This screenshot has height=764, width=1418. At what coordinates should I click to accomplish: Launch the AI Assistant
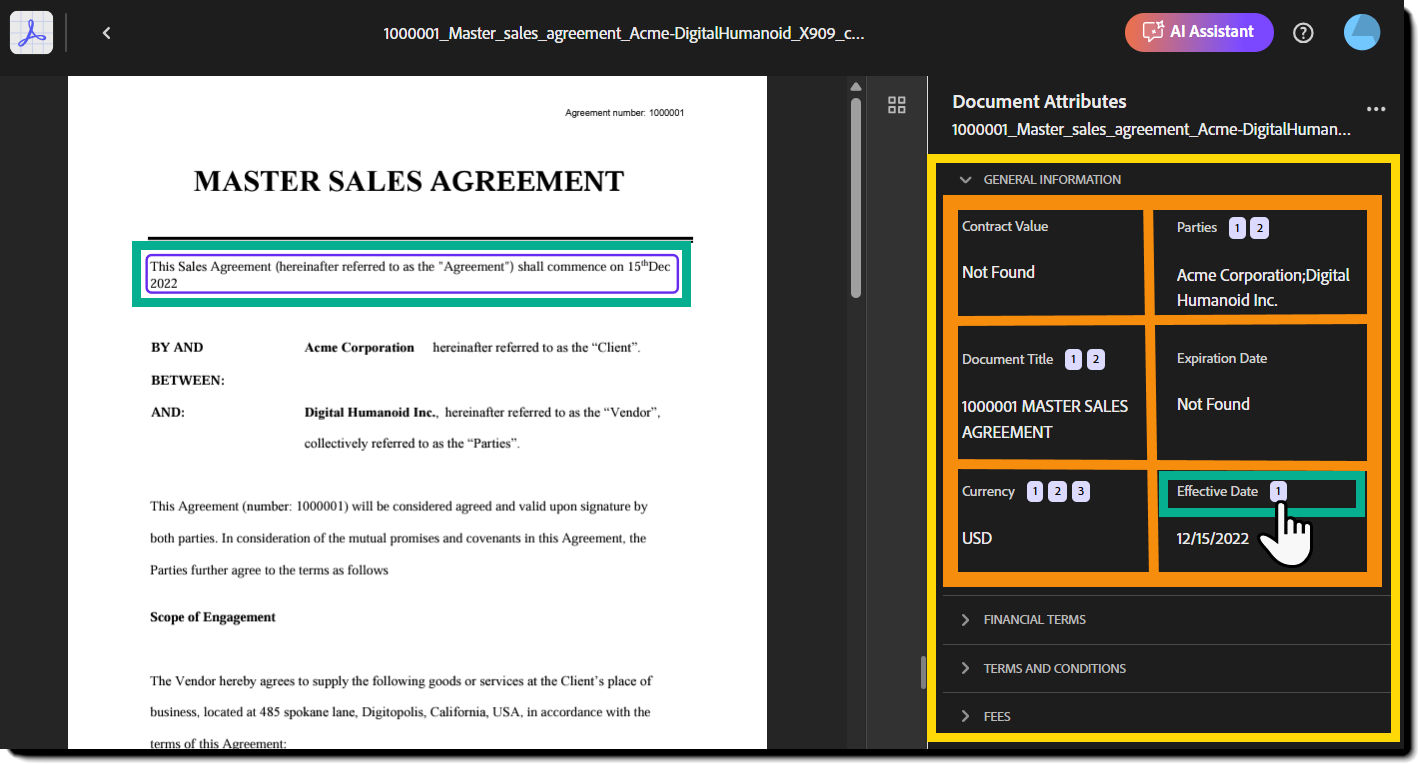(x=1199, y=32)
